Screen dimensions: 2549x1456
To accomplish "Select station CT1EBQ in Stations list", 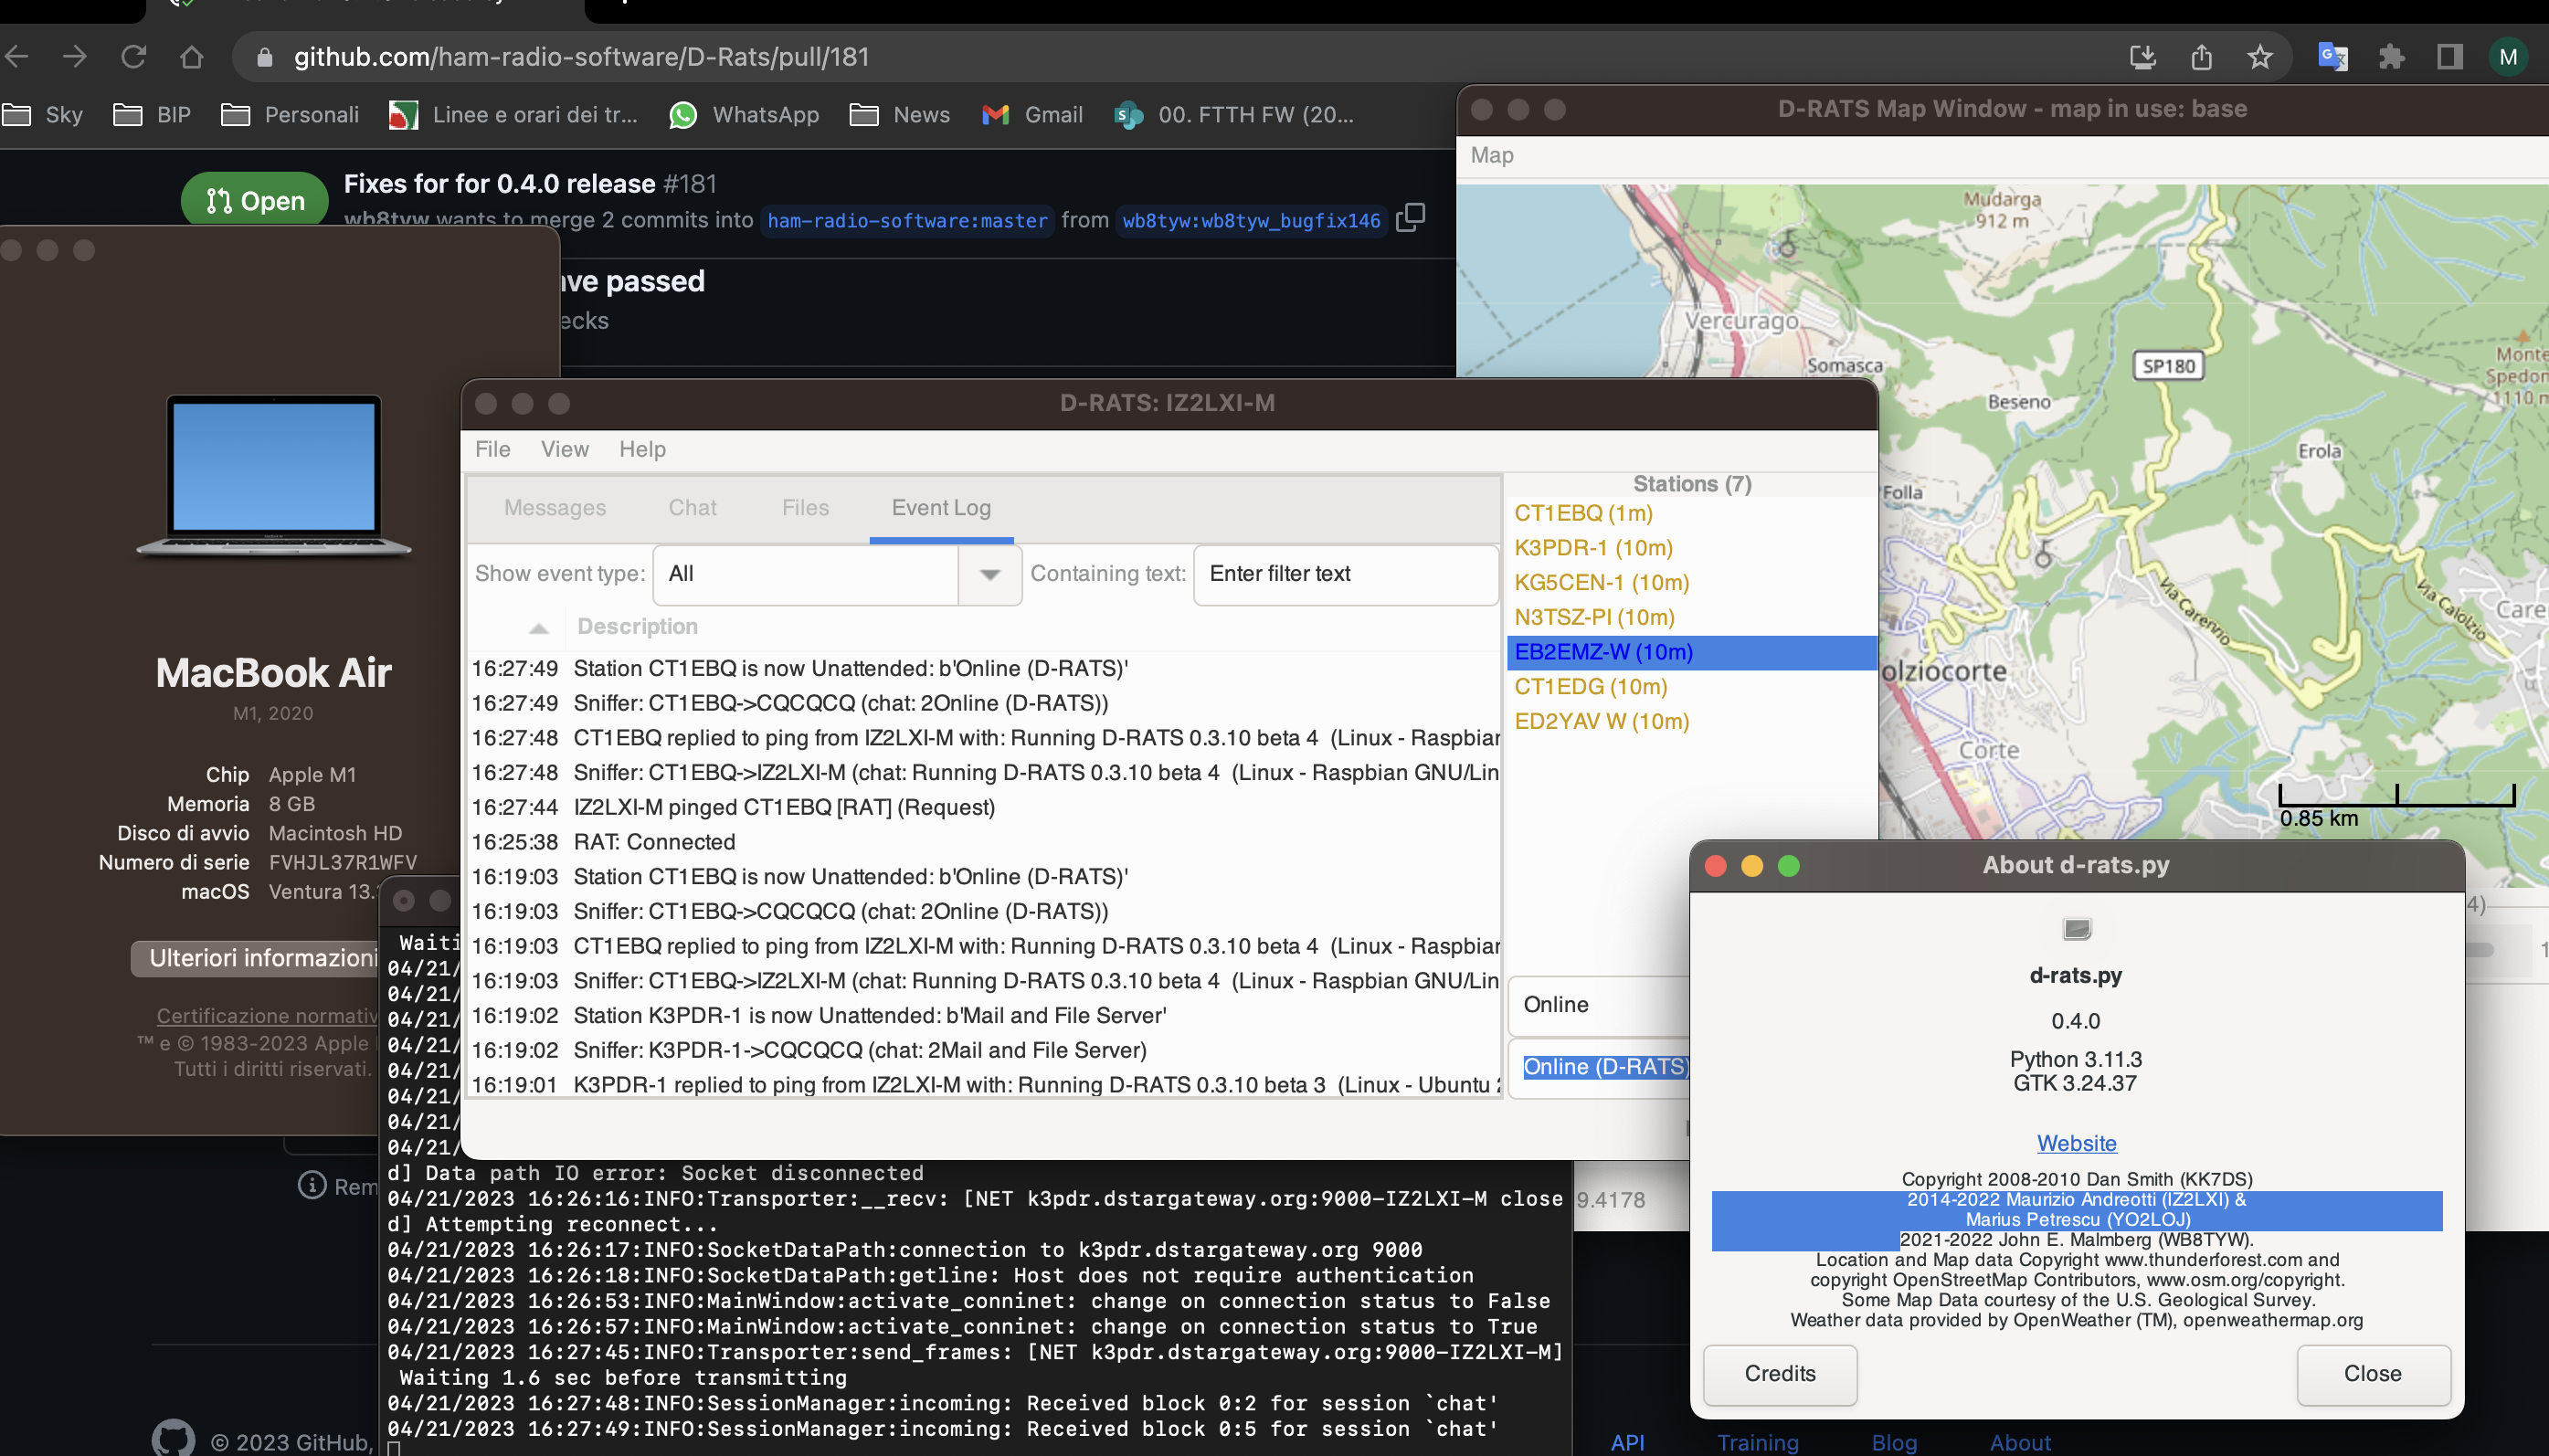I will (x=1582, y=513).
